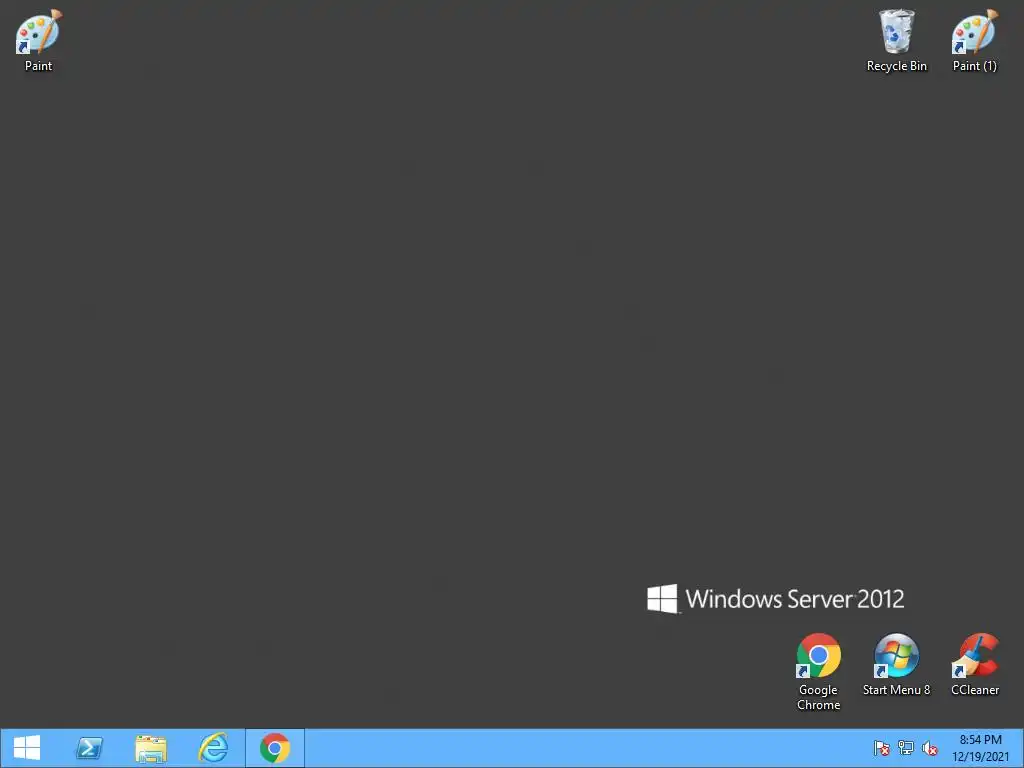Select the Paint shortcut icon at top-left of desktop
This screenshot has width=1024, height=768.
pyautogui.click(x=39, y=40)
